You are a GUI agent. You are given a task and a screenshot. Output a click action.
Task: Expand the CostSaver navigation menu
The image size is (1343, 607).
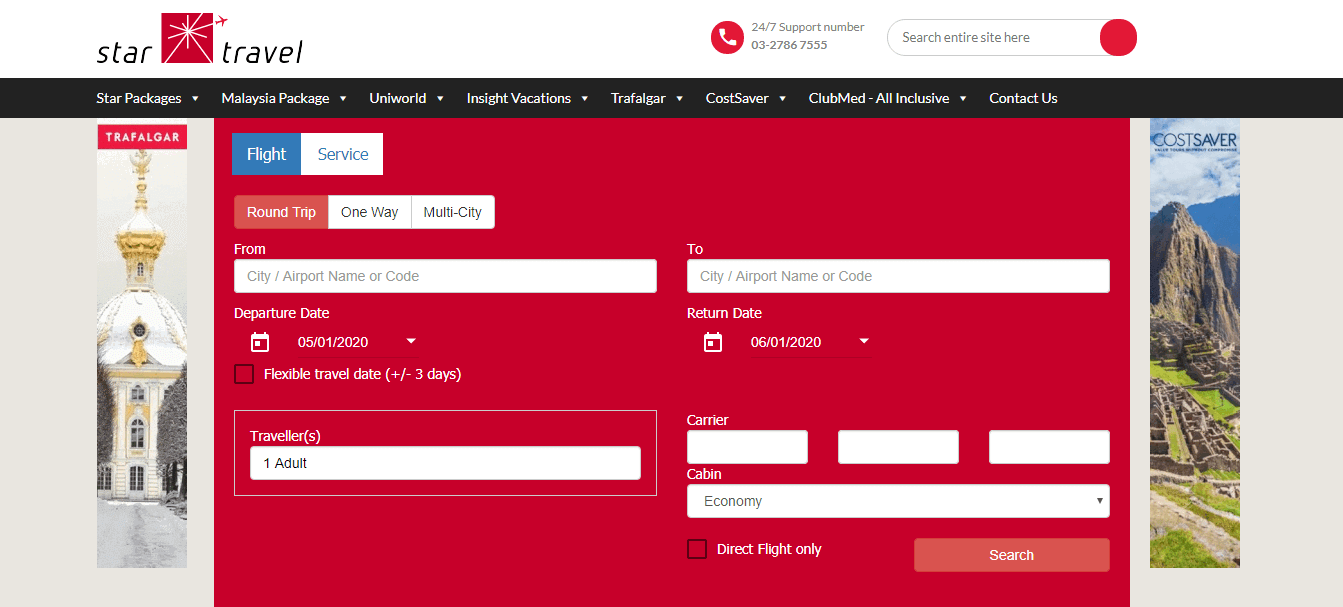click(746, 98)
